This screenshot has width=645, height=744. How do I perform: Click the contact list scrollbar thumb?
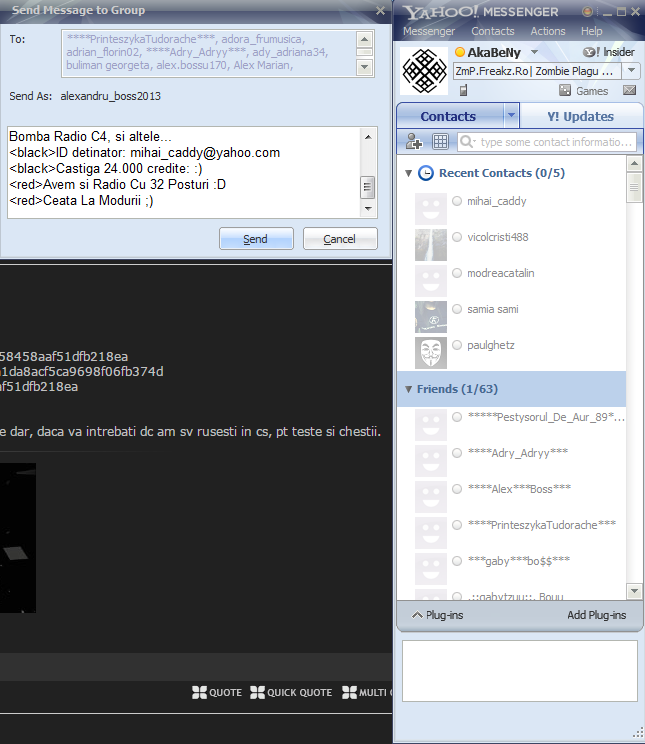(635, 188)
